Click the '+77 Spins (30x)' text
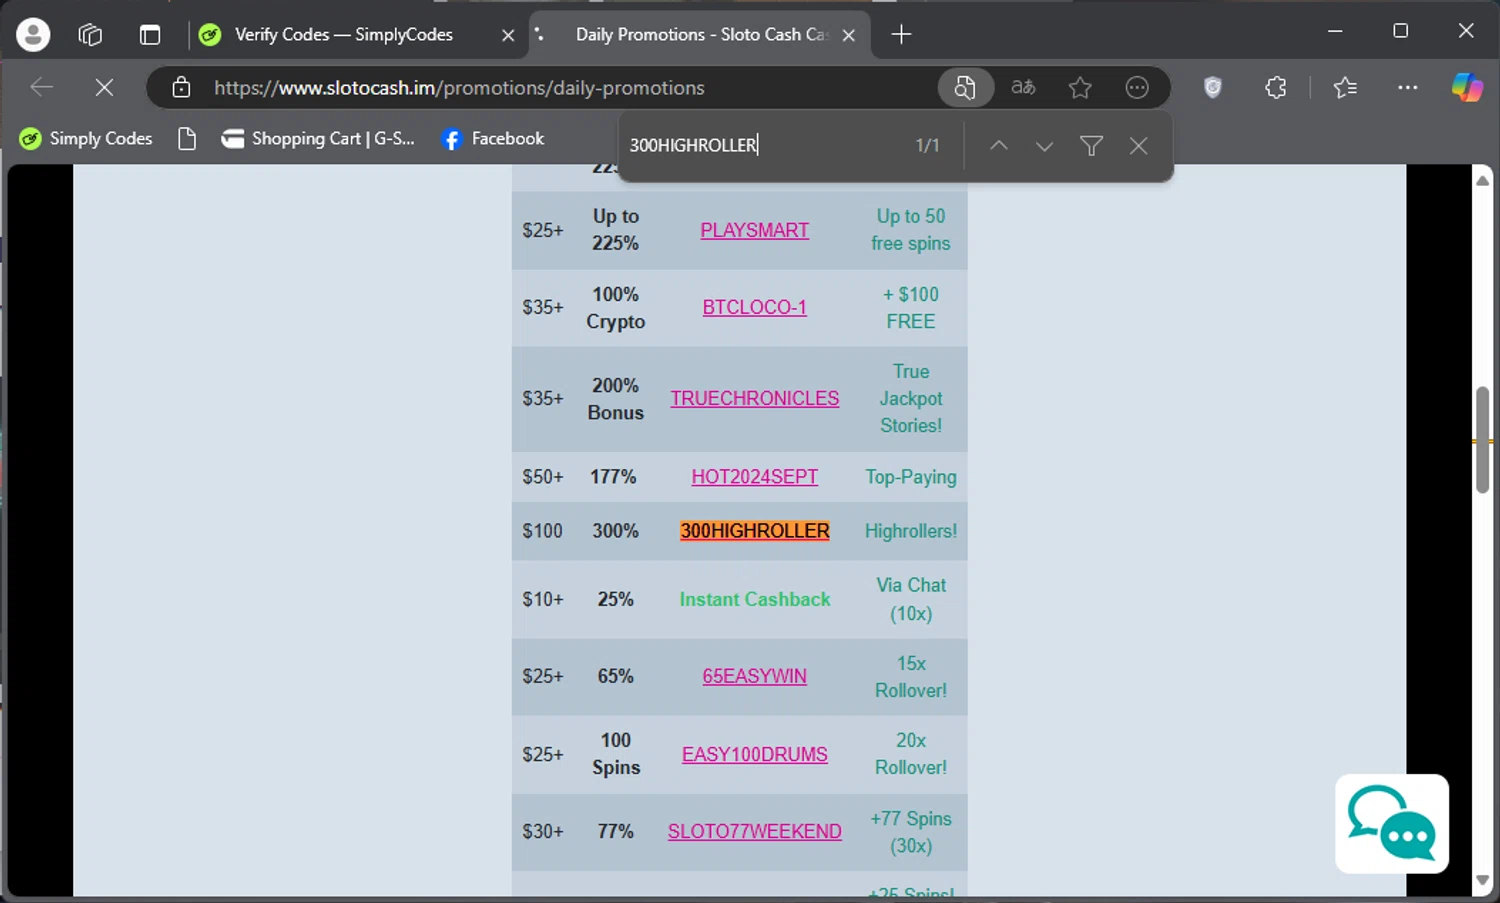 point(911,832)
